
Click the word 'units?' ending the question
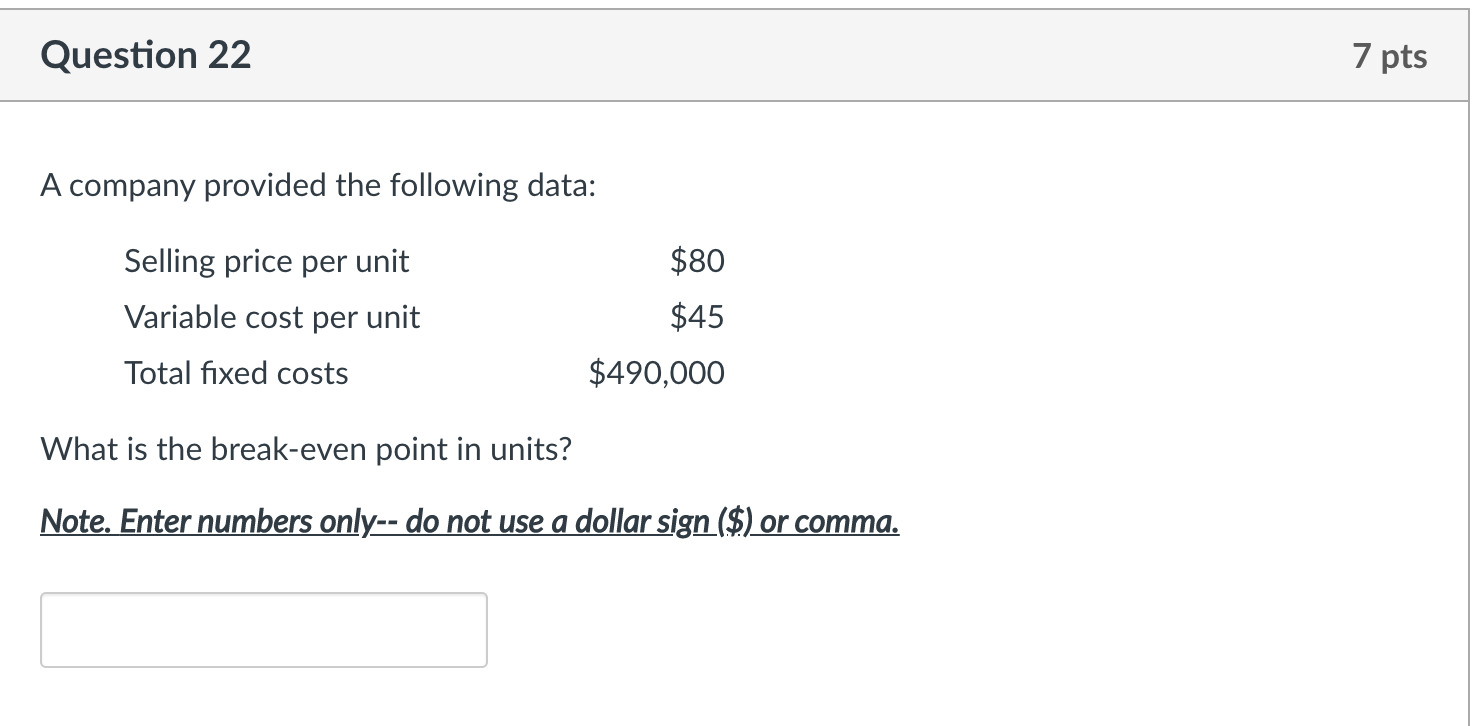pyautogui.click(x=529, y=450)
